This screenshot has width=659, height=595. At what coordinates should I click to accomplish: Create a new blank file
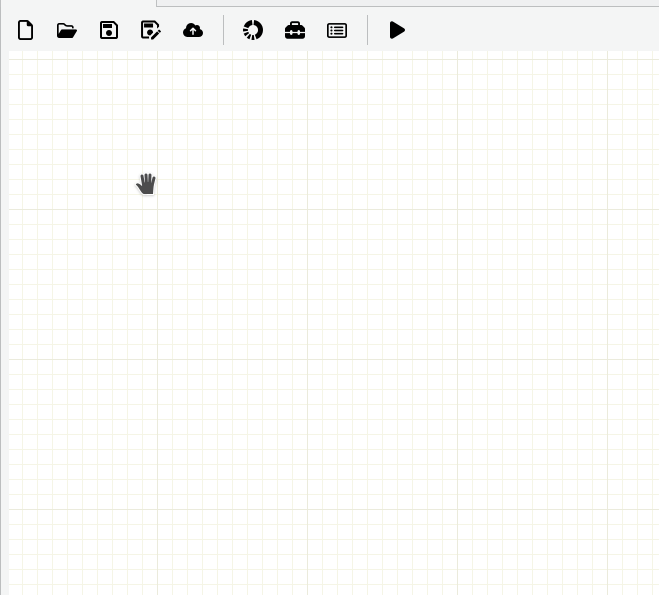(x=26, y=30)
